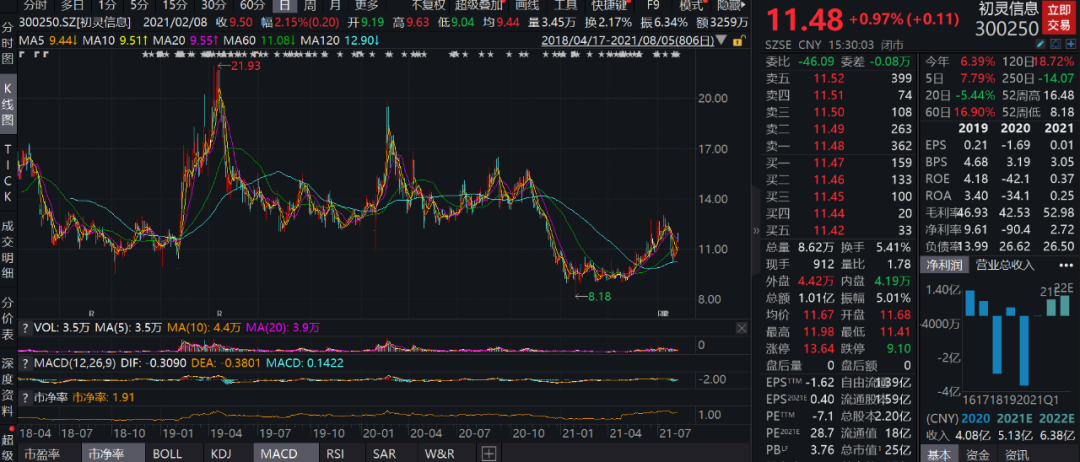Click the 卖一 price 11.48 row
This screenshot has height=462, width=1080.
840,145
